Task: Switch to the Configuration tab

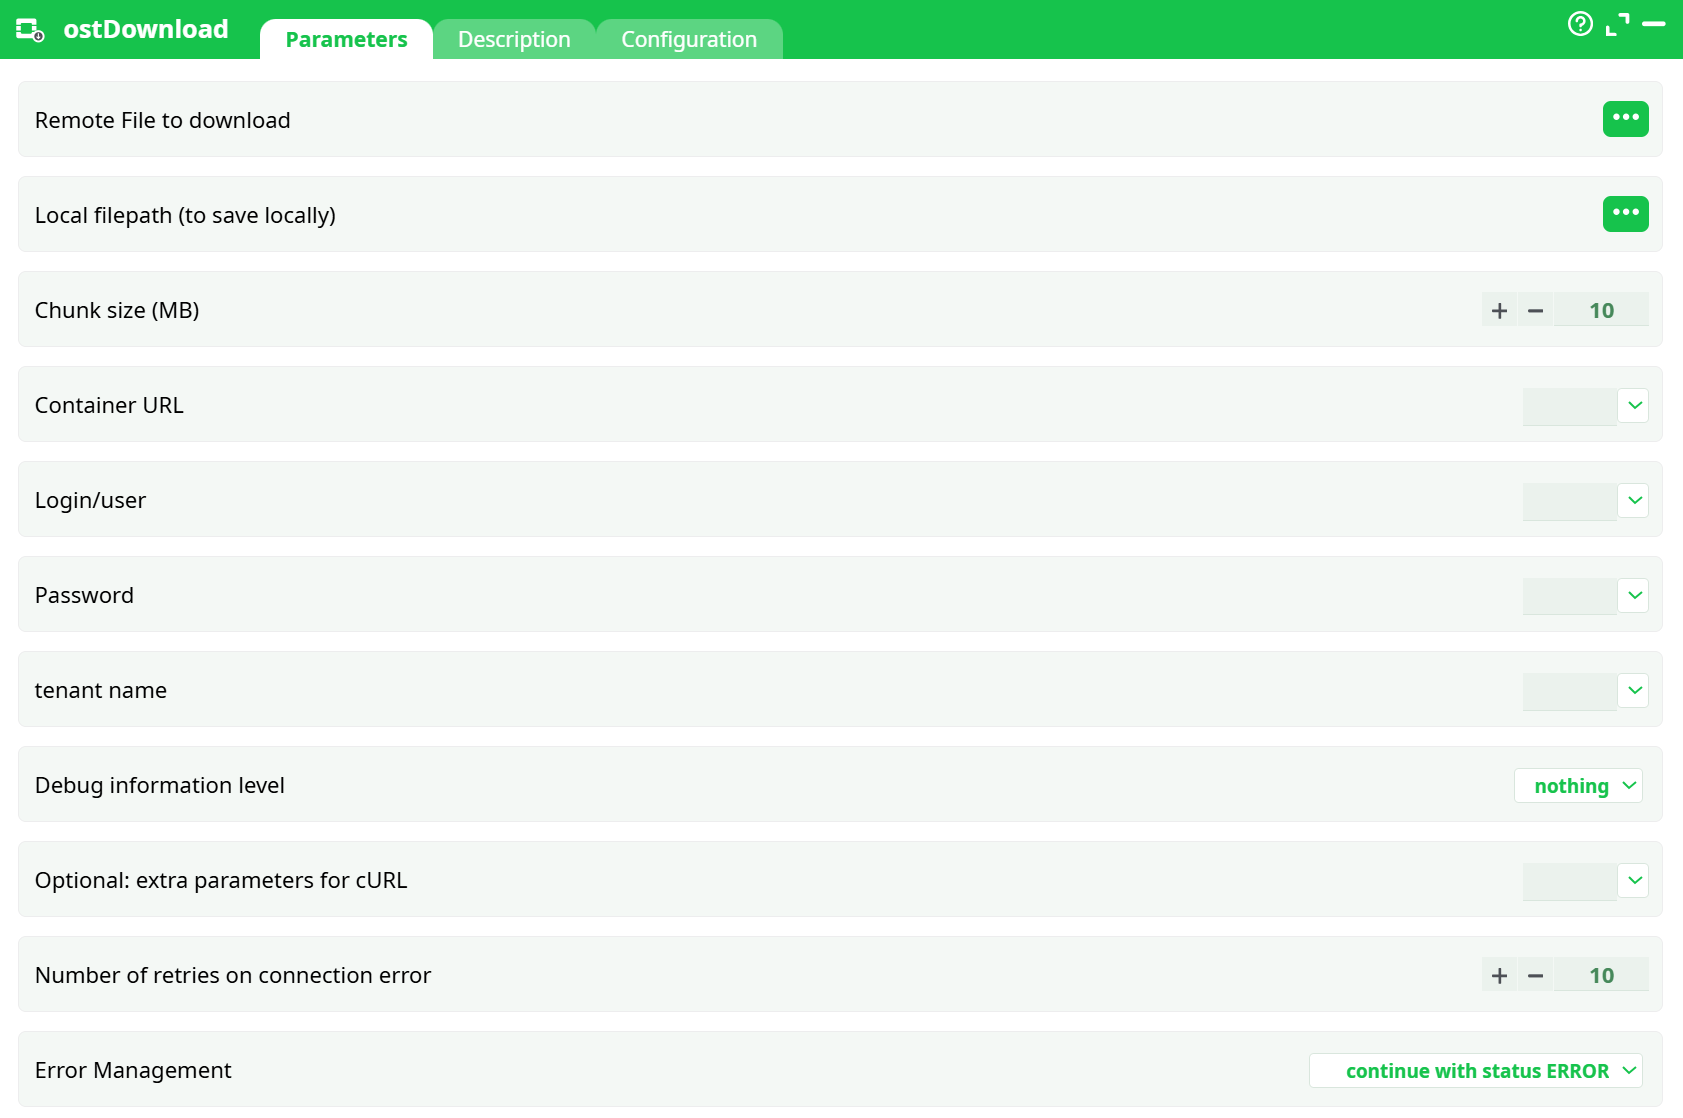Action: [689, 38]
